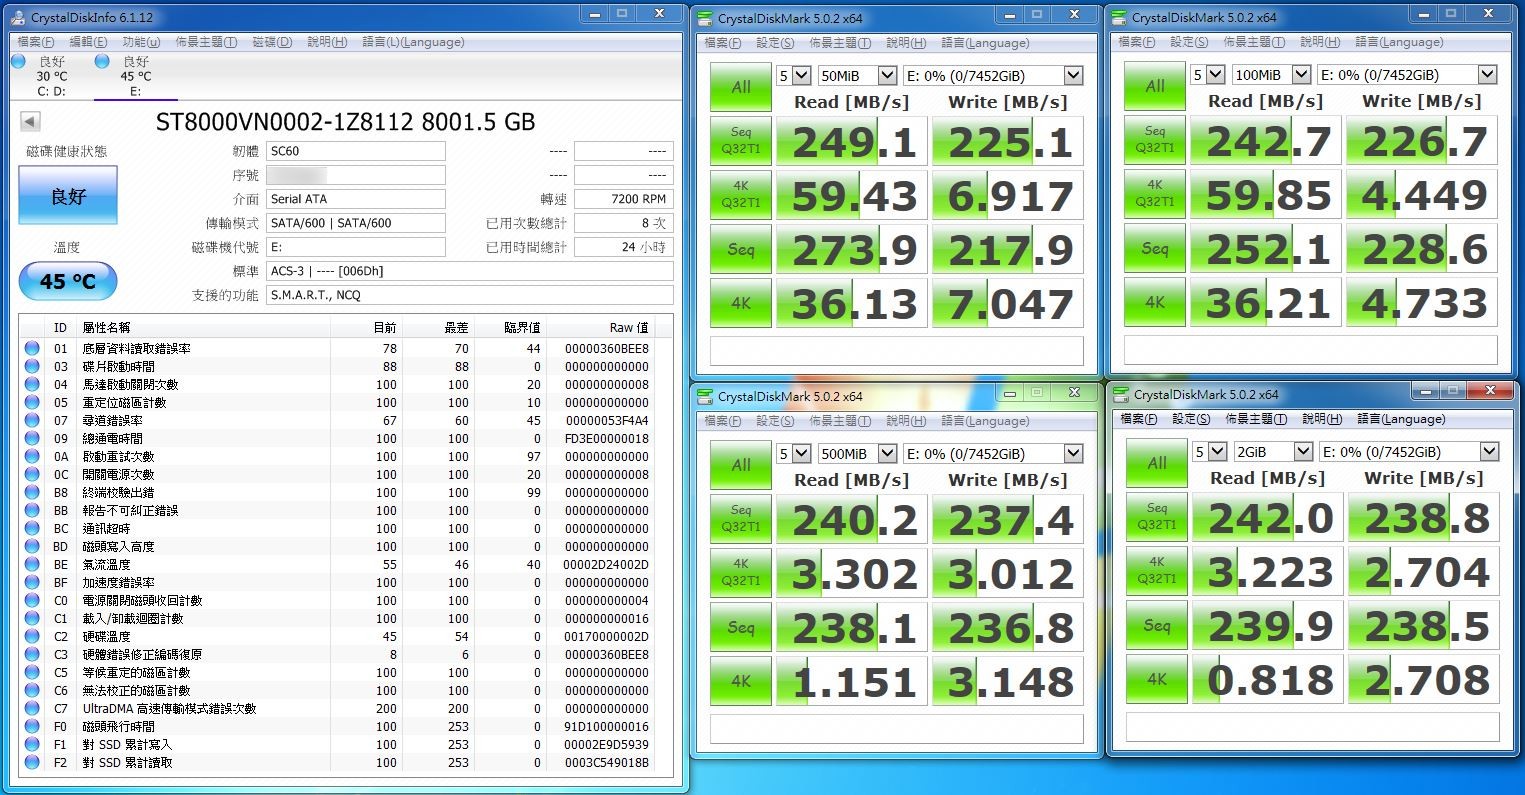Screen dimensions: 1525x795
Task: Click the 4.449 4K Q32T1 write result
Action: coord(1422,194)
